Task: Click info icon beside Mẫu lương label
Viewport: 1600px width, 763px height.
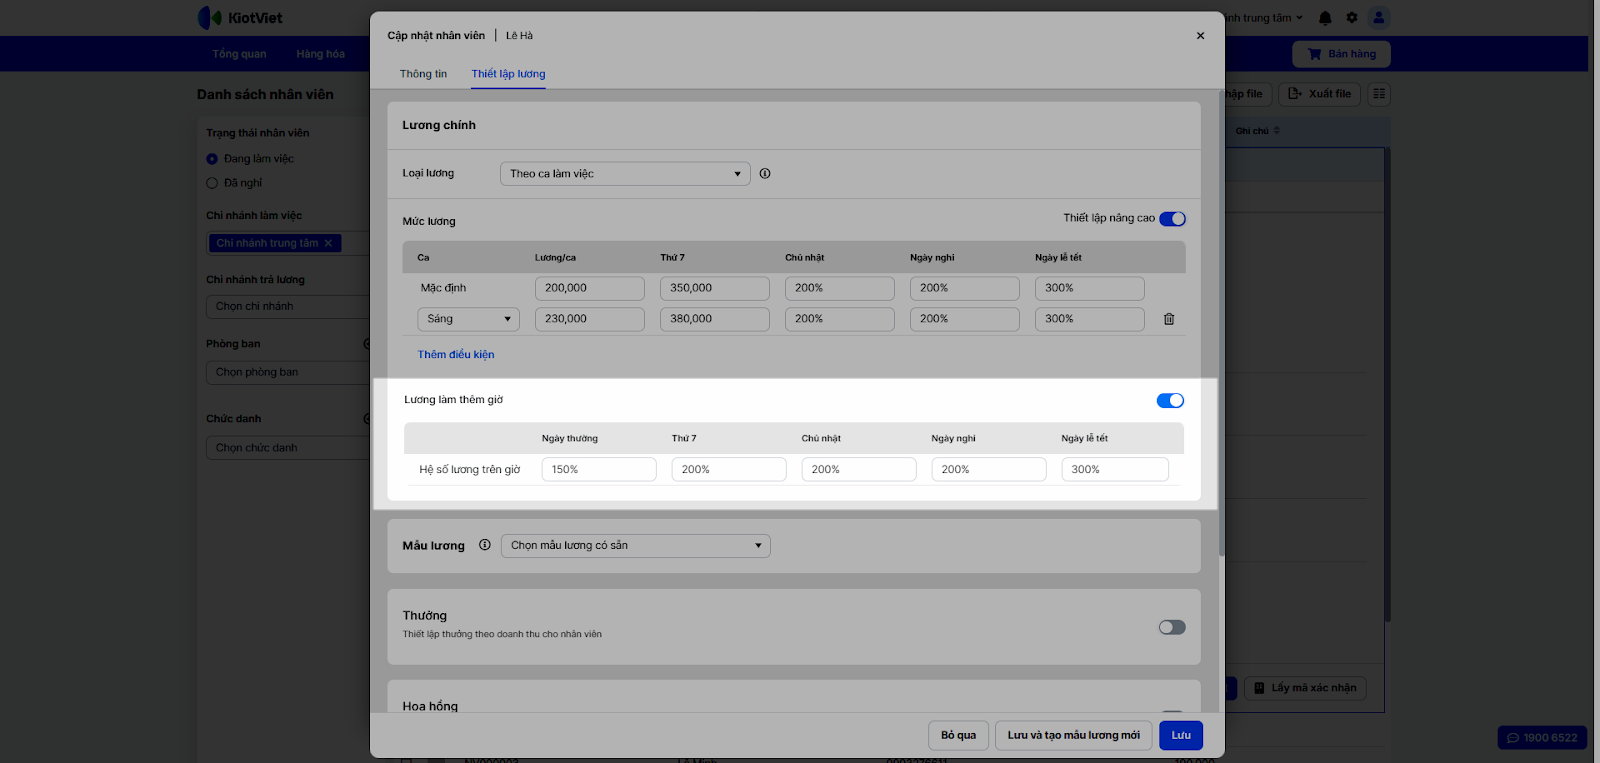Action: (x=485, y=545)
